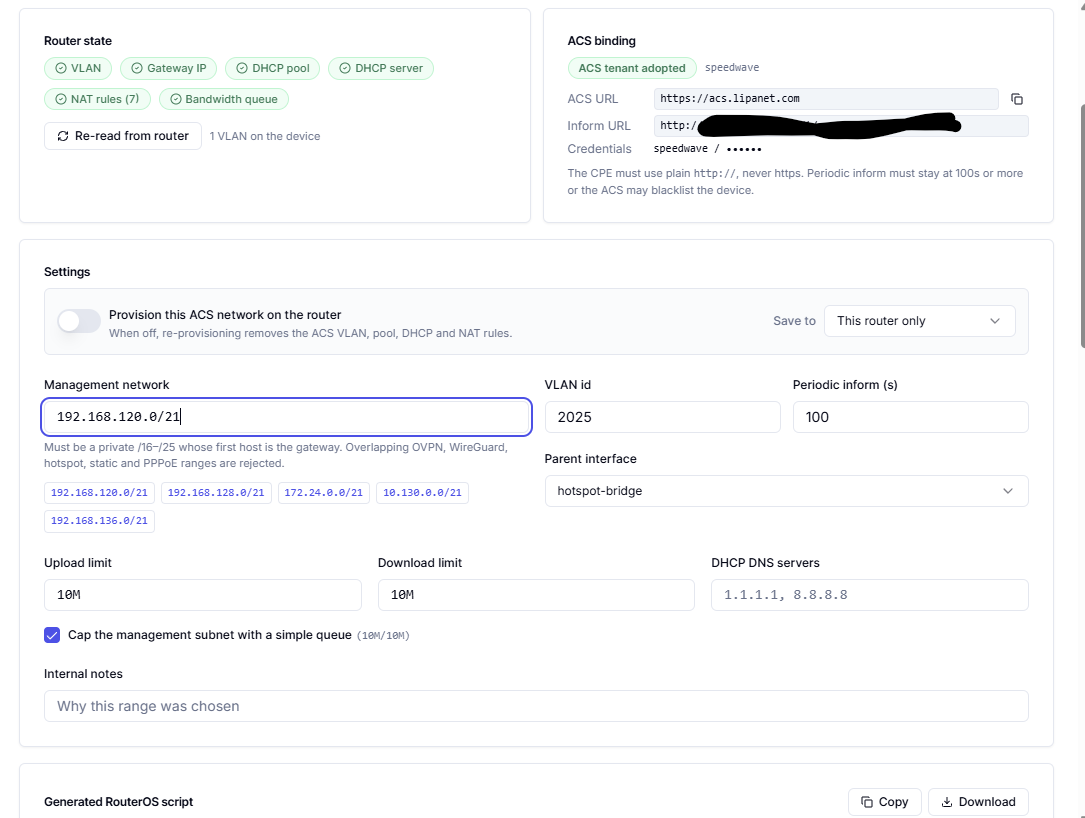
Task: Click the Inform URL text box
Action: (x=841, y=125)
